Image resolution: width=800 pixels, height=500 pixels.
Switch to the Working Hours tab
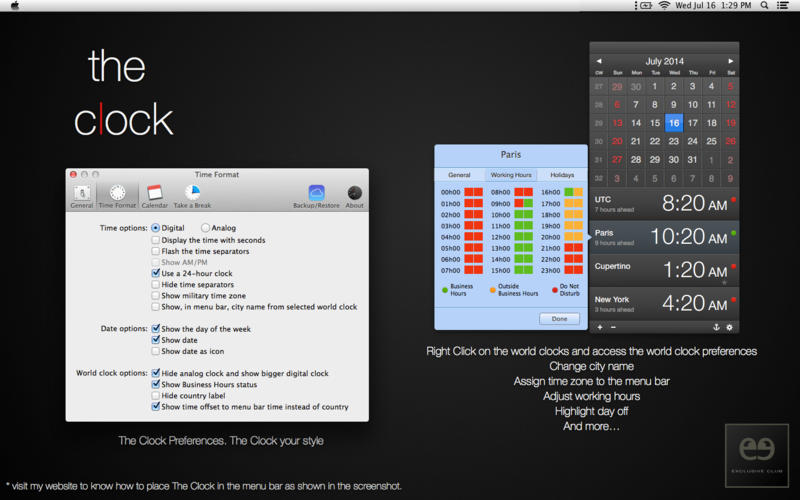pos(511,174)
